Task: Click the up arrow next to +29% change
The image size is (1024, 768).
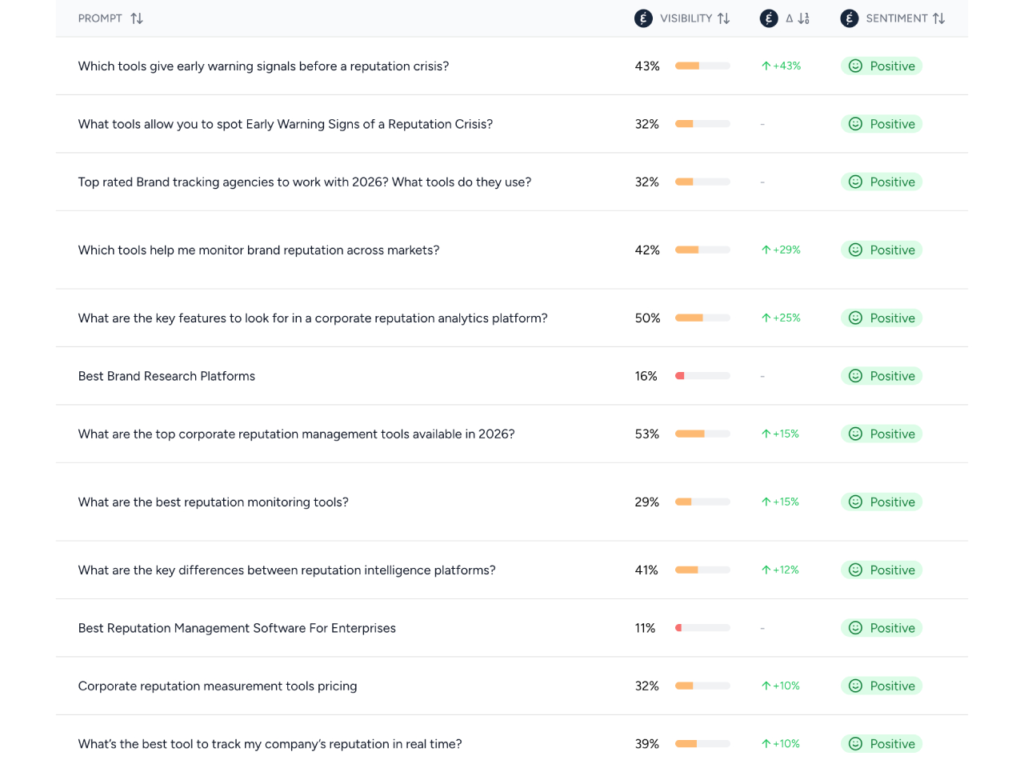Action: (x=766, y=250)
